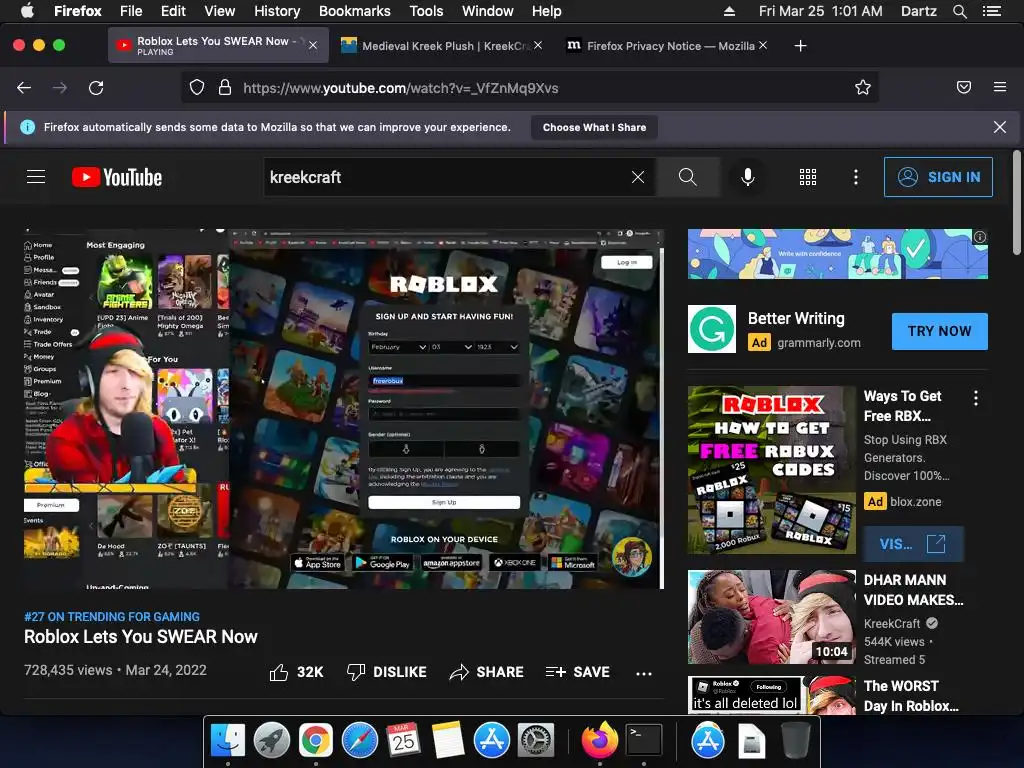Open the Firefox File menu
Viewport: 1024px width, 768px height.
(131, 11)
